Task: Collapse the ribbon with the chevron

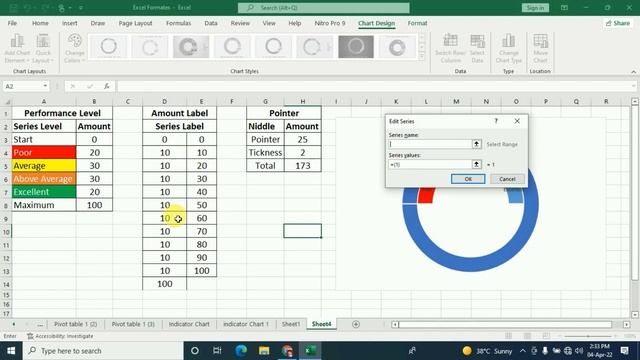Action: (633, 72)
